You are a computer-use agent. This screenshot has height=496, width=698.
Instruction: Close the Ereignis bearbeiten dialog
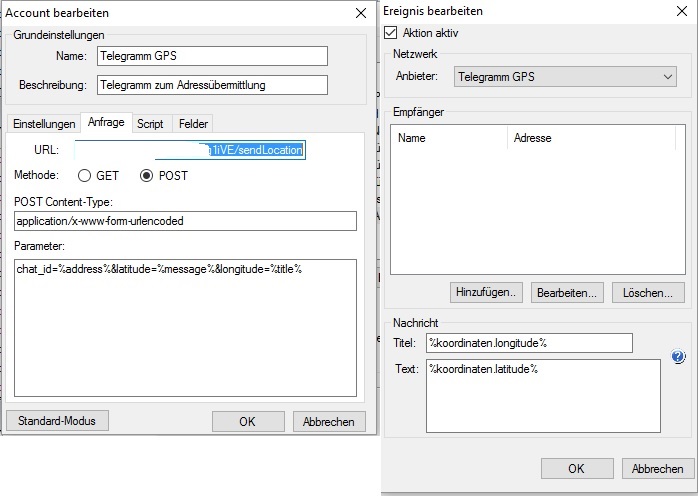point(682,11)
